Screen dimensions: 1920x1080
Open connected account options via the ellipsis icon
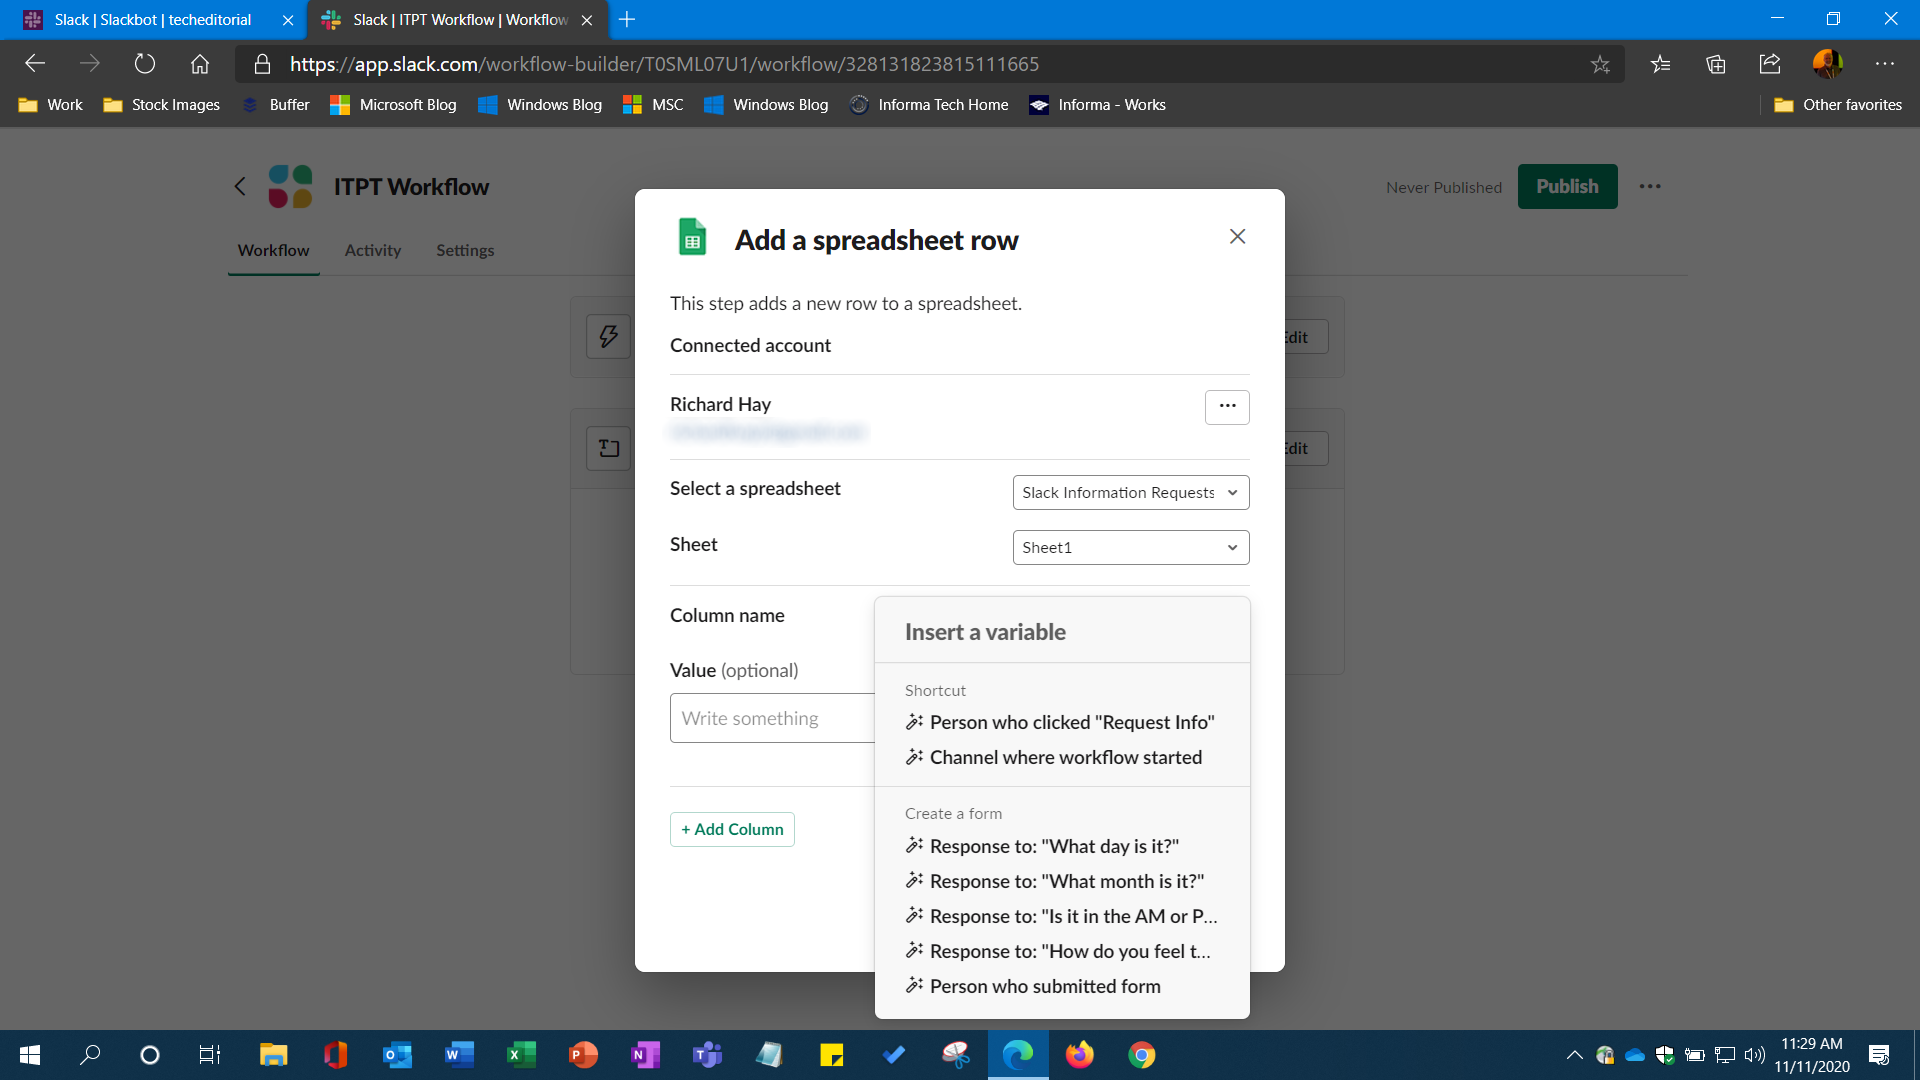pos(1227,407)
